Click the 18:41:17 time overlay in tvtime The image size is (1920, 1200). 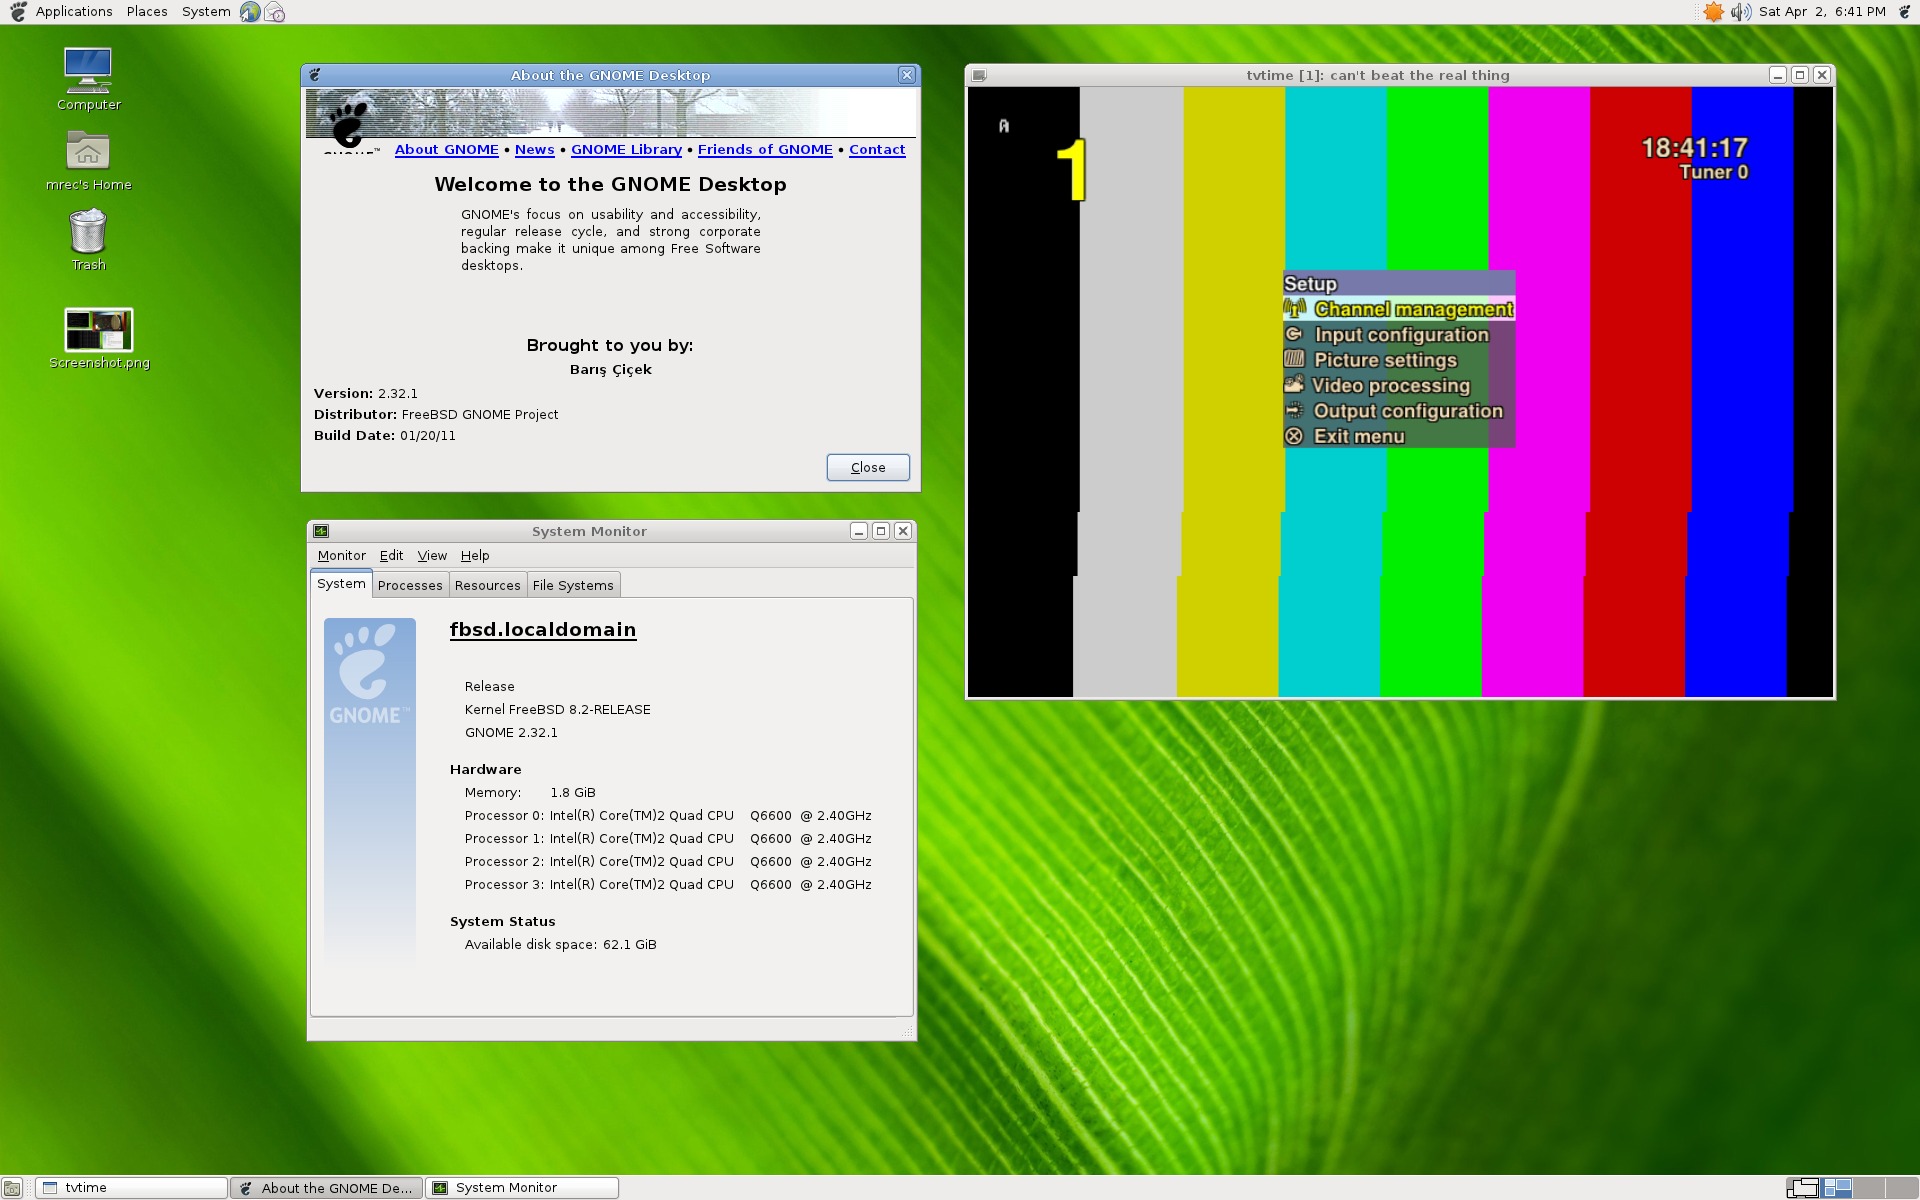(x=1695, y=148)
